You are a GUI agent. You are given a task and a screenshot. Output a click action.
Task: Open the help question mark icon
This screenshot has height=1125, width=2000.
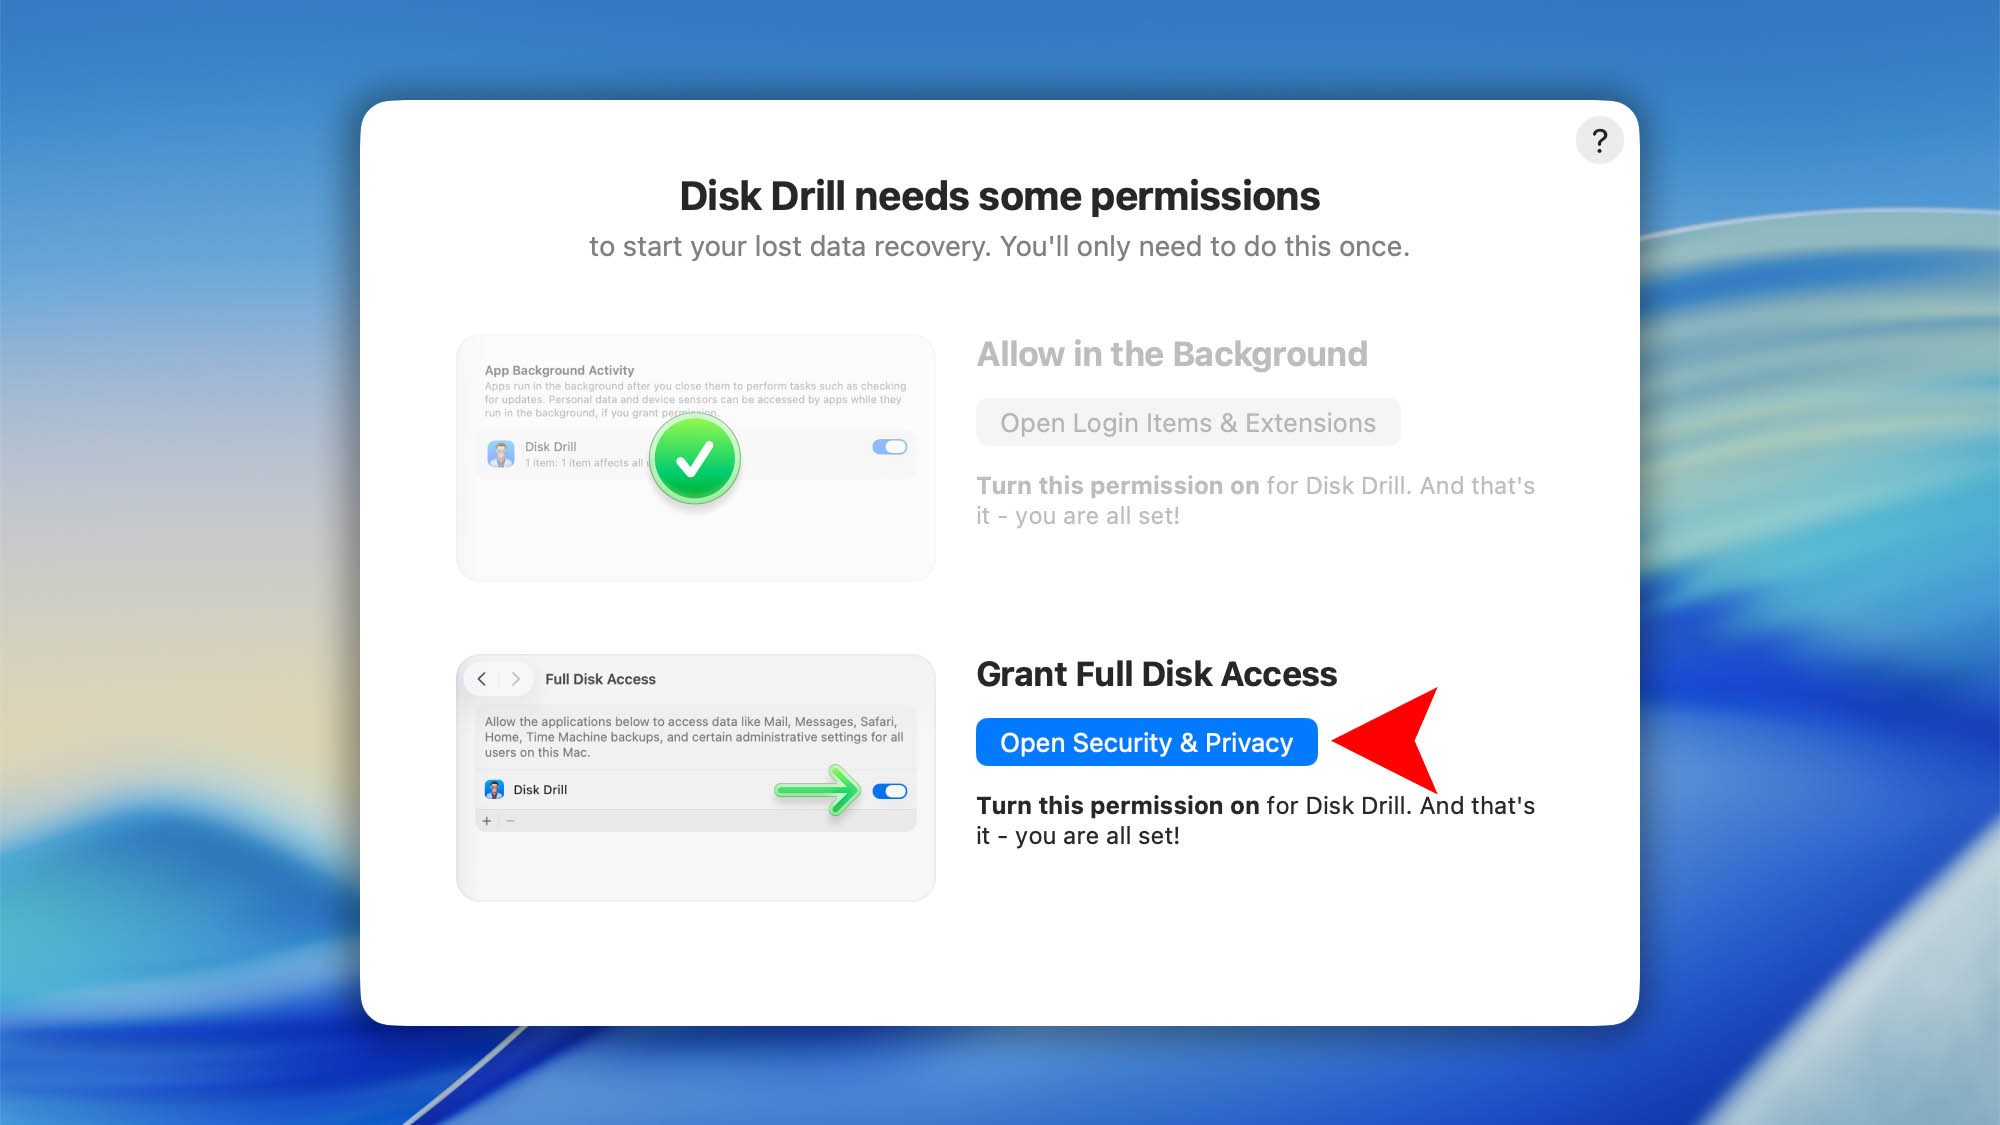coord(1599,140)
